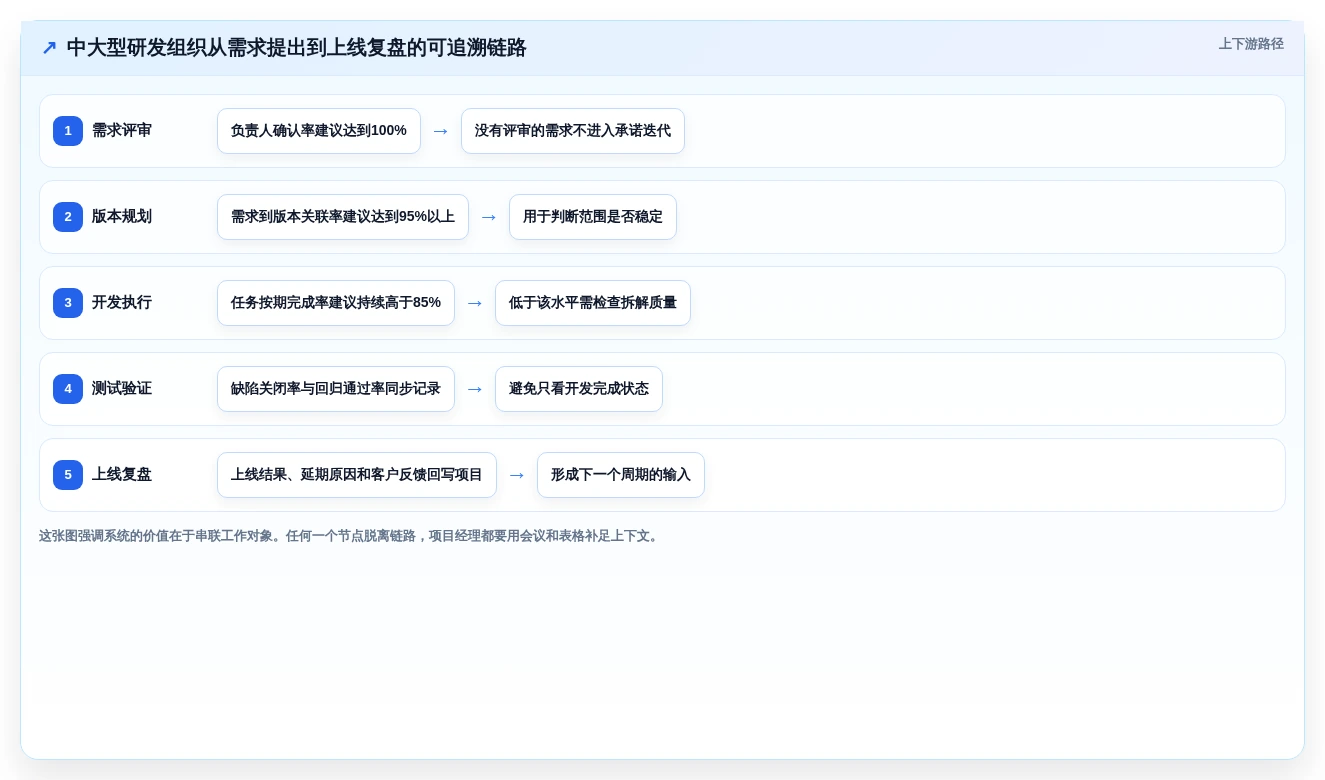1325x780 pixels.
Task: Select the 开发执行 stage label
Action: click(122, 303)
